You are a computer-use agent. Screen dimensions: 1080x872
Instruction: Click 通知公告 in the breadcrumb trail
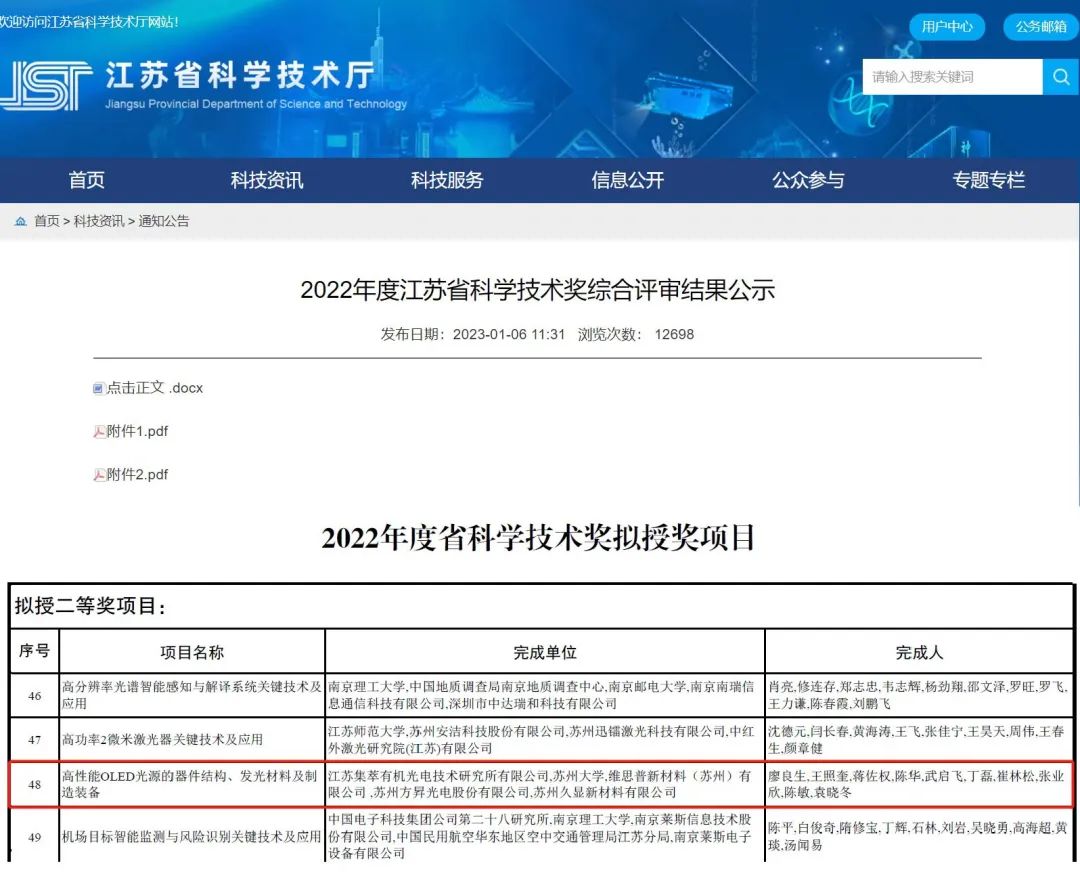coord(164,221)
